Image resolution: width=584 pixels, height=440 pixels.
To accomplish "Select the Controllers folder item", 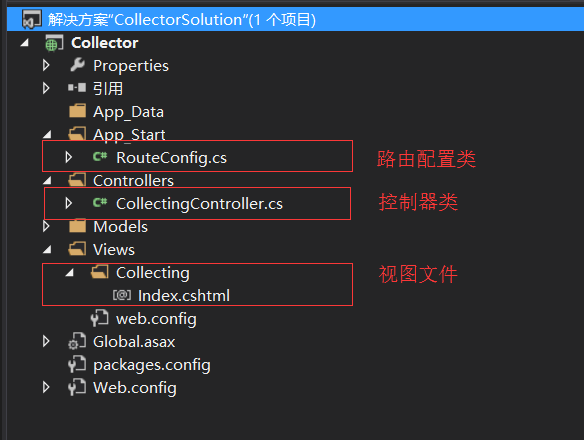I will coord(133,181).
